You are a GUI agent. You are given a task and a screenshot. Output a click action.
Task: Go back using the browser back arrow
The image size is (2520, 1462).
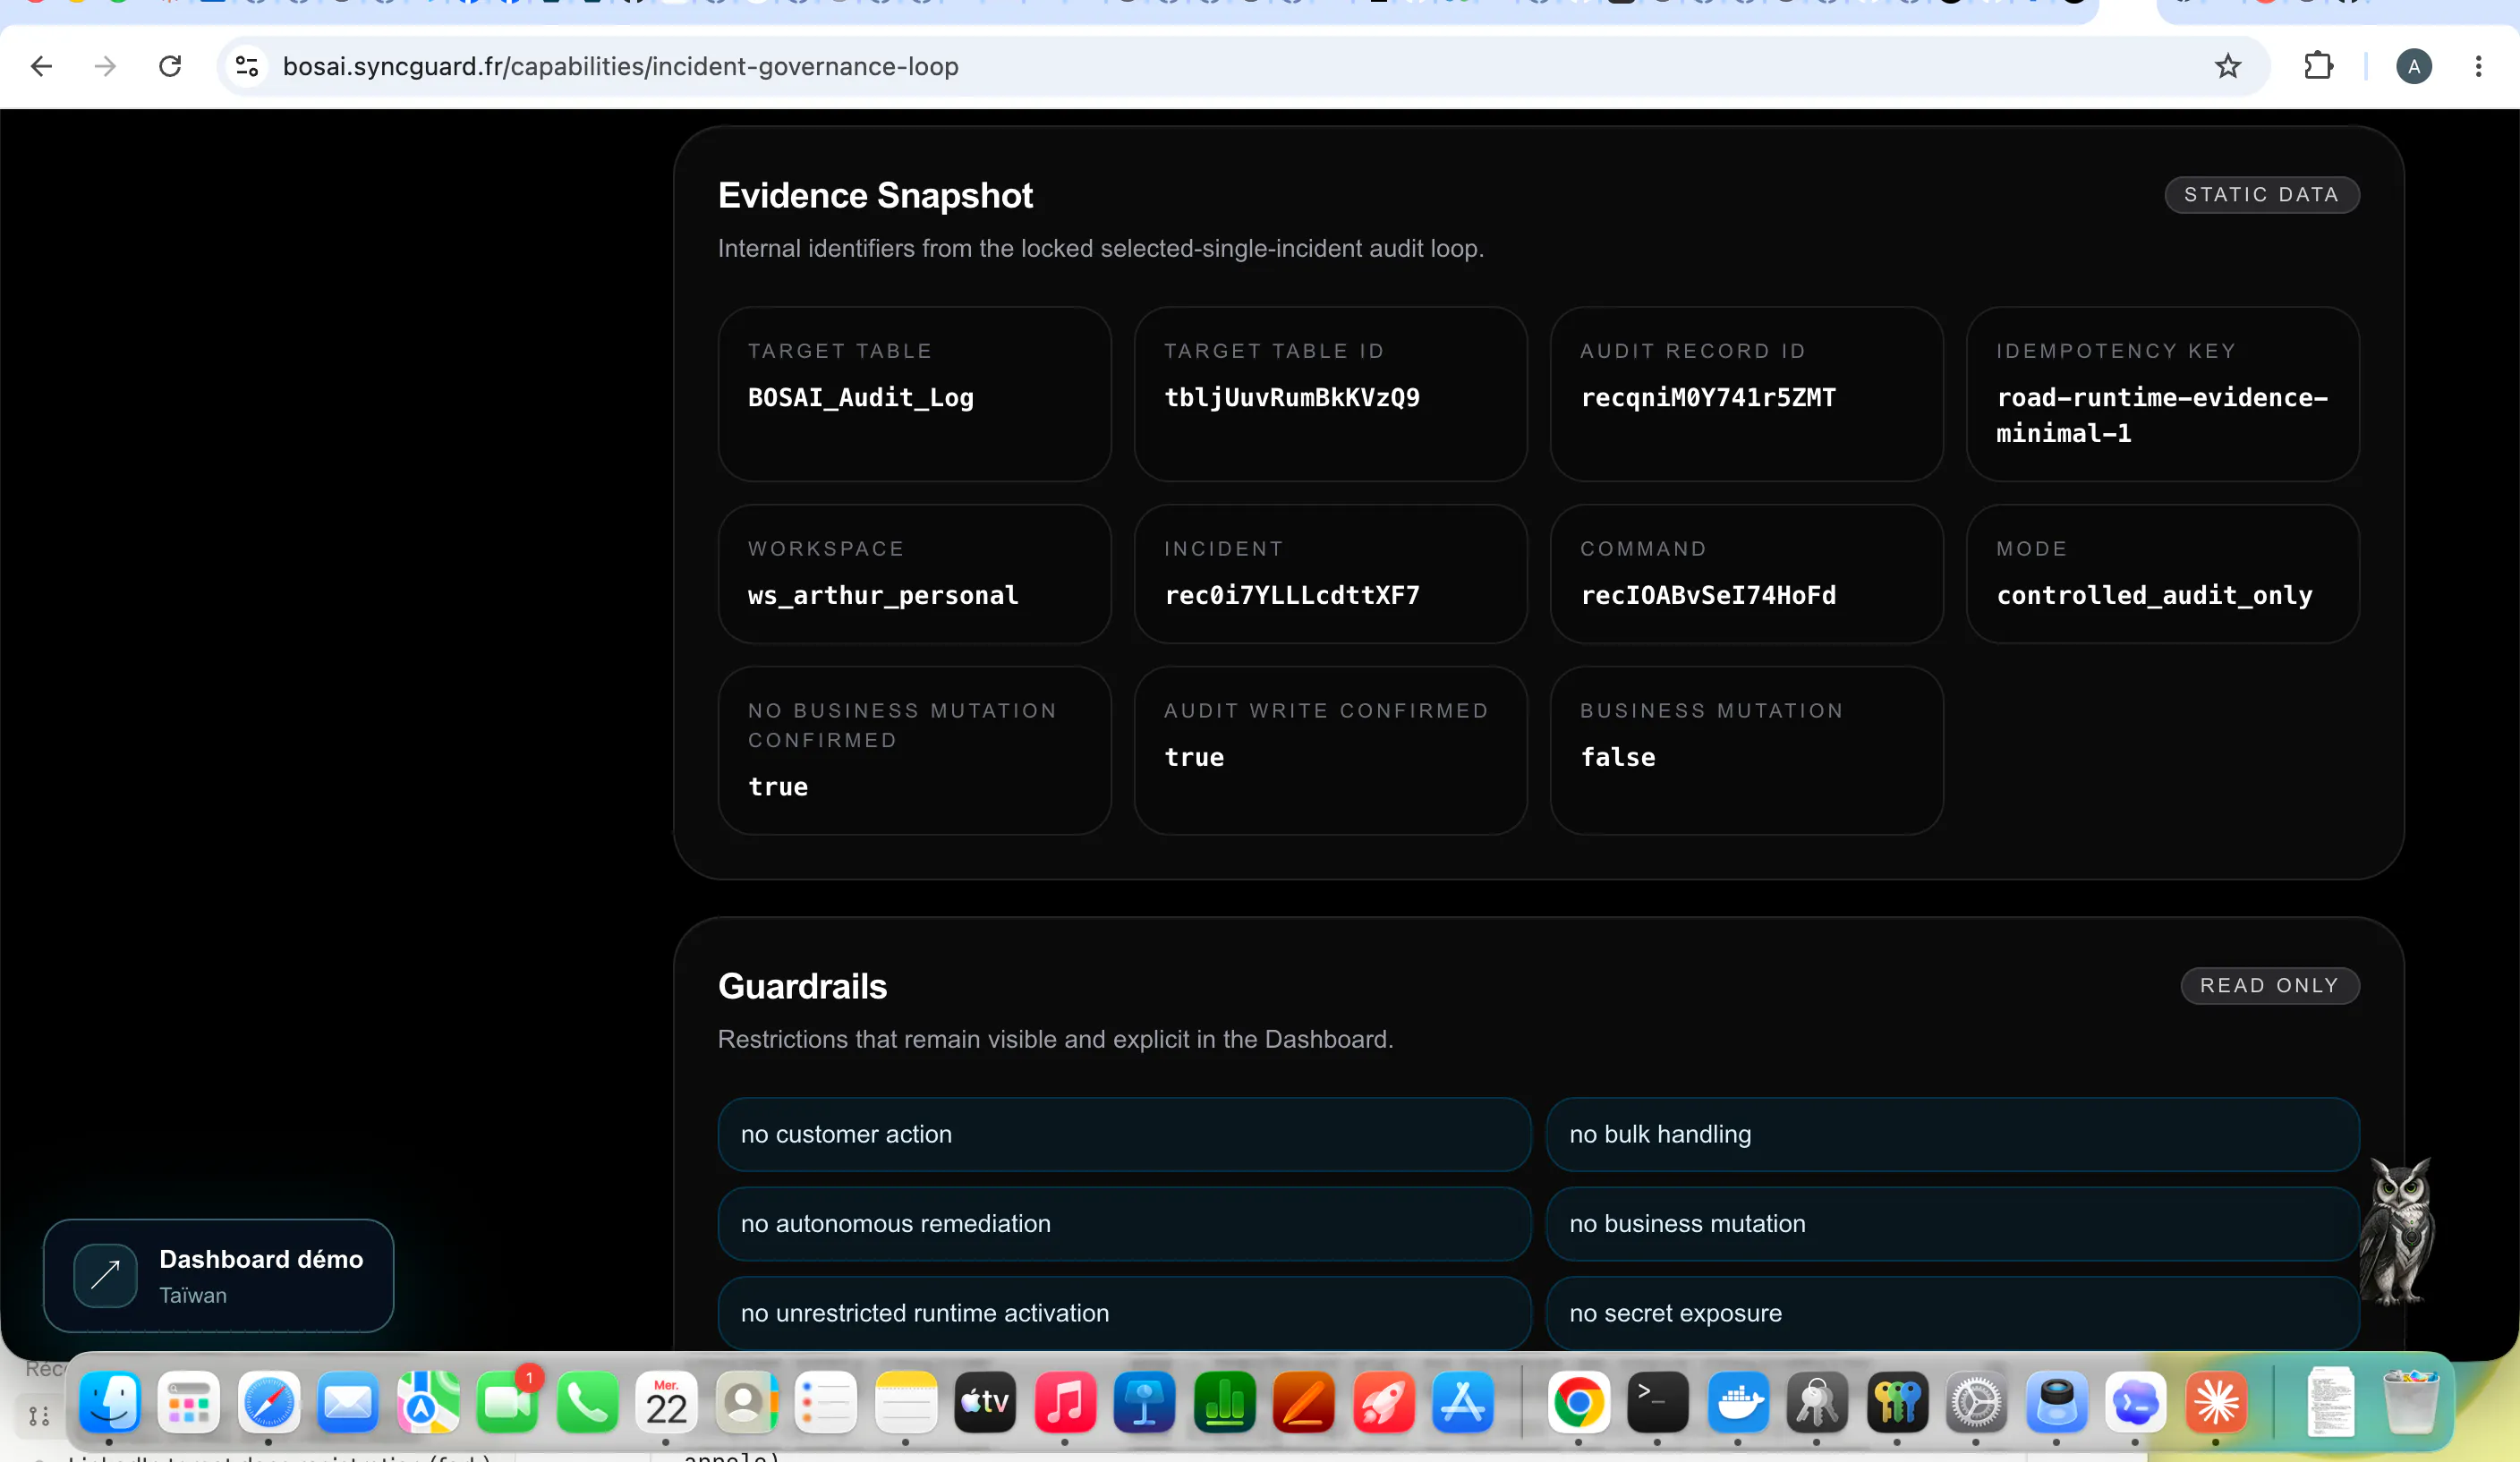41,67
